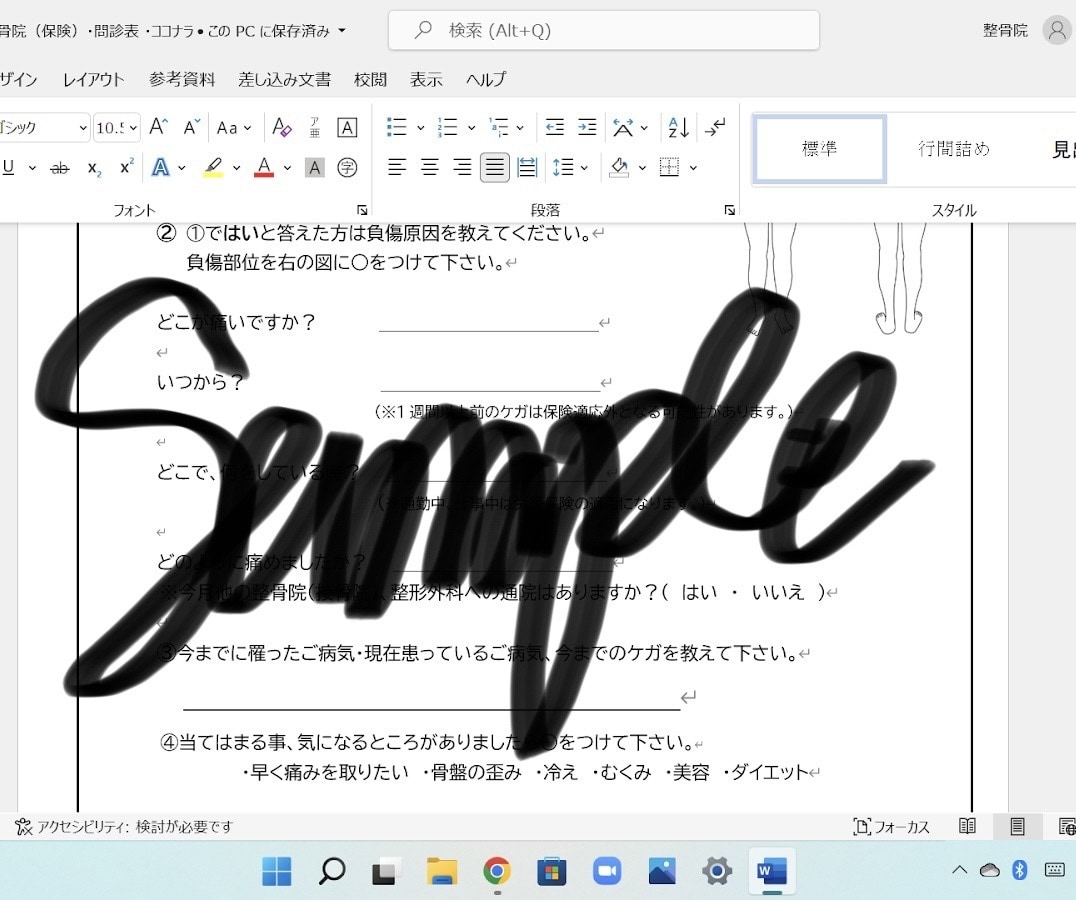Open the font size dropdown

pos(133,128)
